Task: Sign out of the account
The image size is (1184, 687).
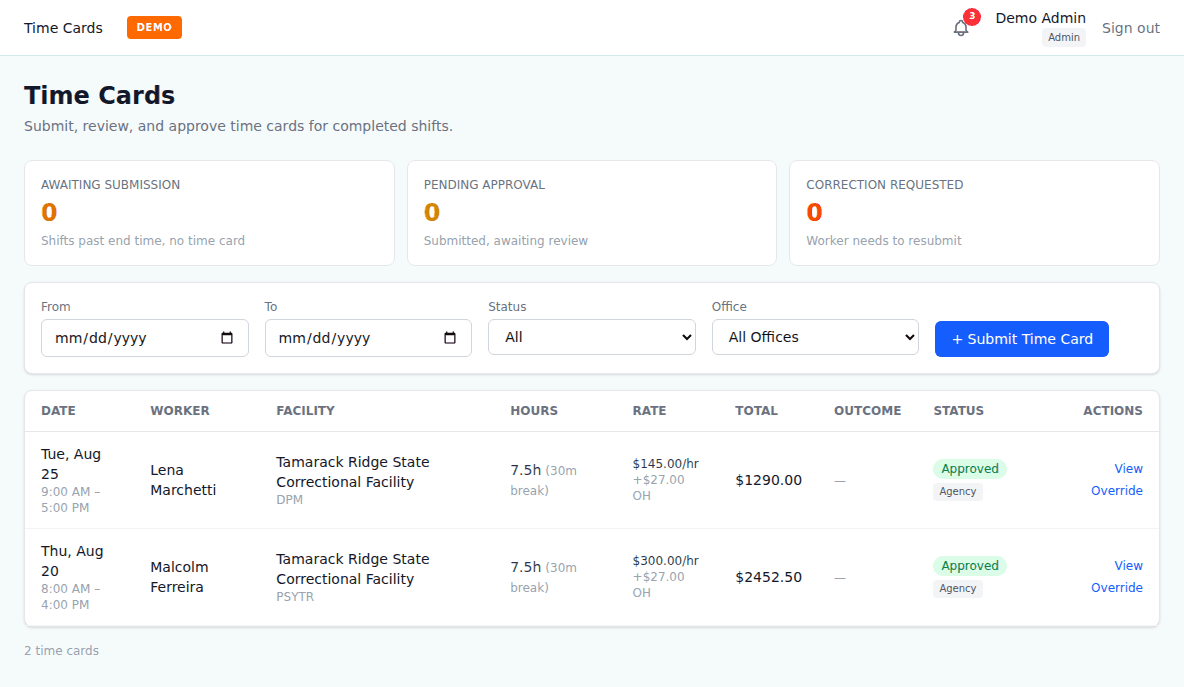Action: coord(1130,28)
